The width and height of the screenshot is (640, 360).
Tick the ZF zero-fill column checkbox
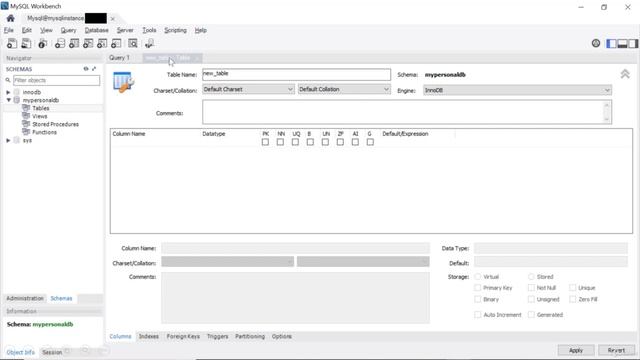(x=340, y=142)
